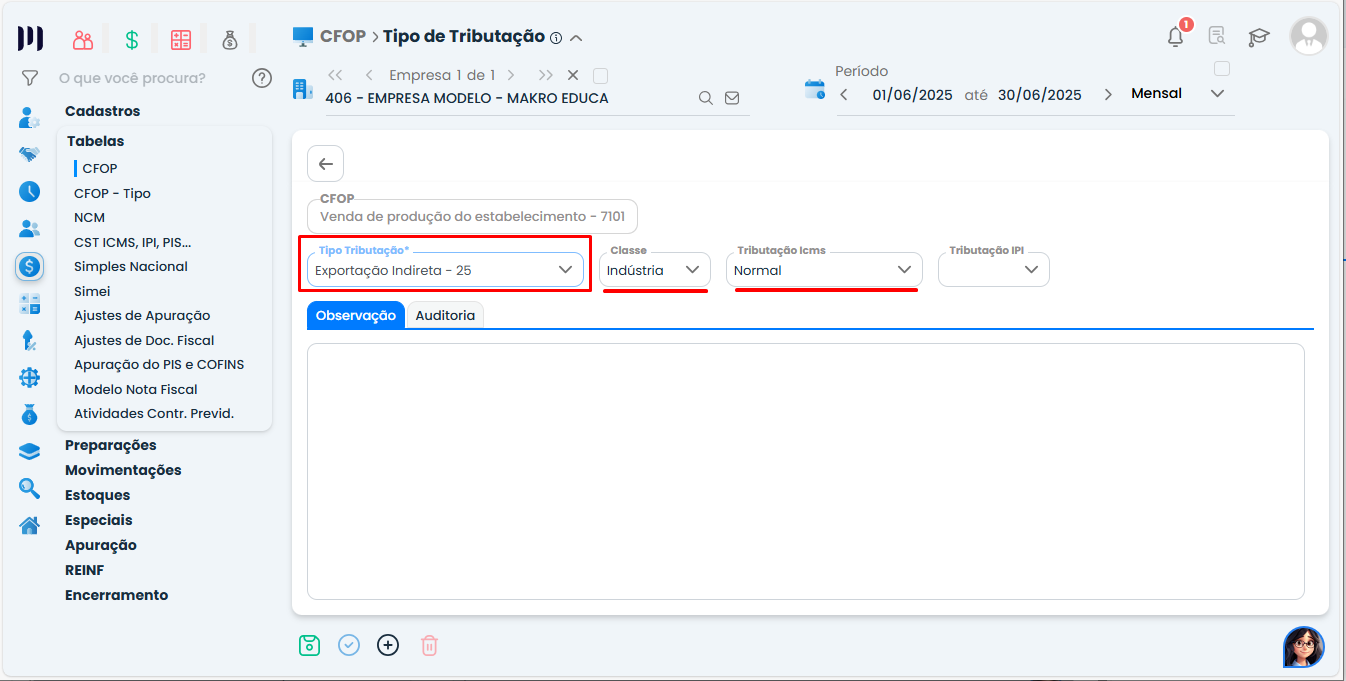
Task: Click the delete trash can icon
Action: 429,645
